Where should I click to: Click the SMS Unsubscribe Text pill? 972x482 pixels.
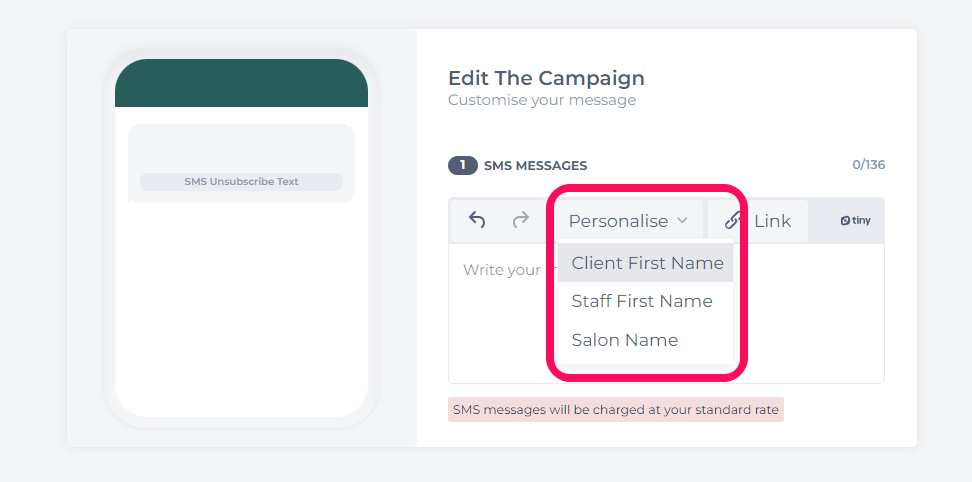pos(241,182)
